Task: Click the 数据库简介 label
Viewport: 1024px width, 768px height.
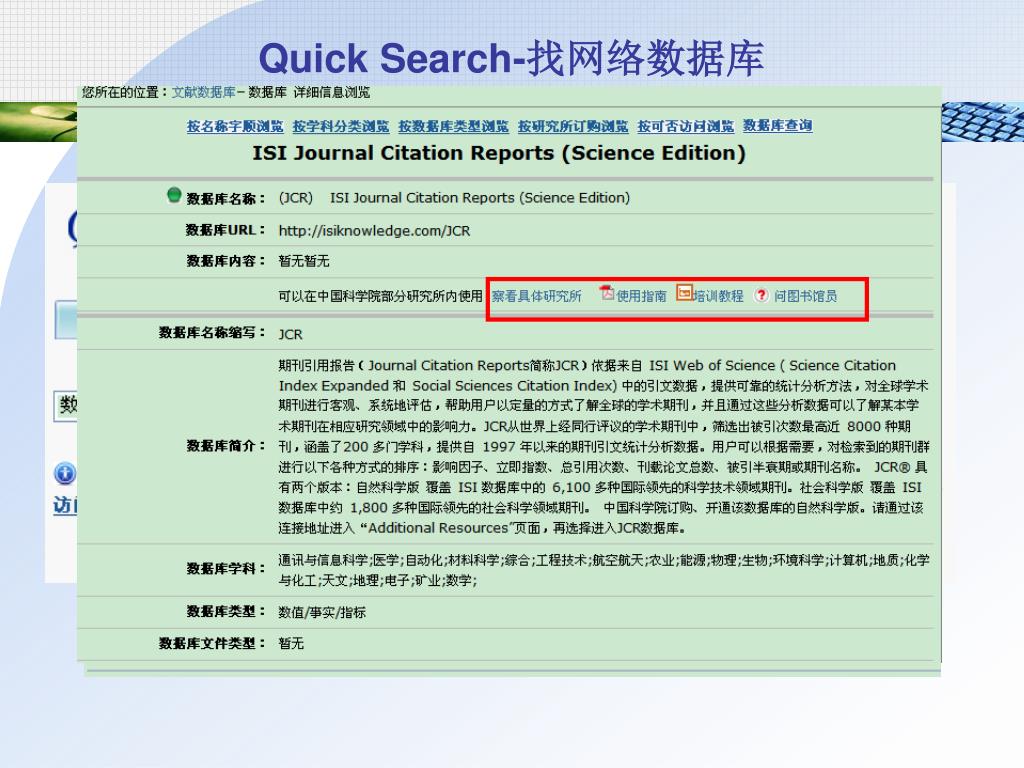Action: click(226, 446)
